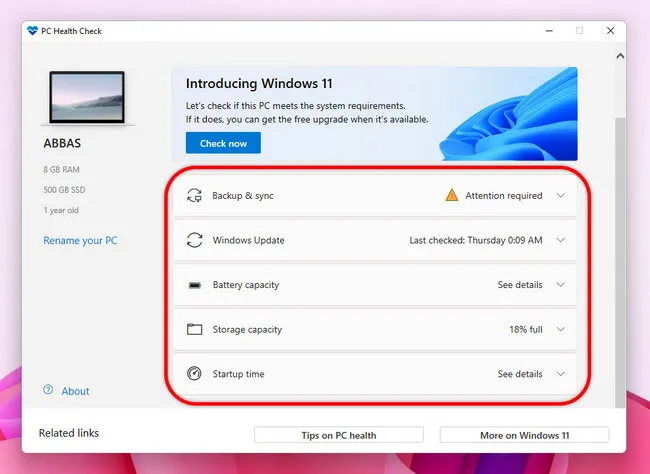The height and width of the screenshot is (474, 650).
Task: Expand the Windows Update section chevron
Action: point(560,241)
